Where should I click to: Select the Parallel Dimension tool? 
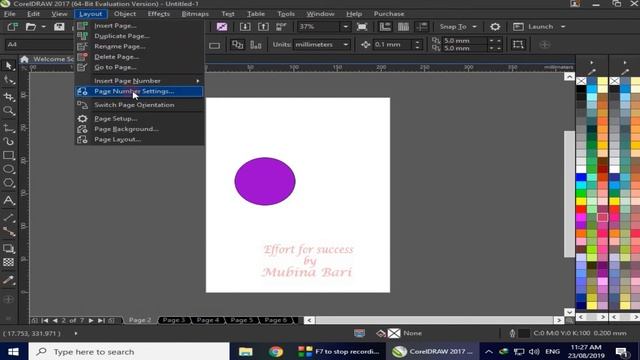coord(9,218)
